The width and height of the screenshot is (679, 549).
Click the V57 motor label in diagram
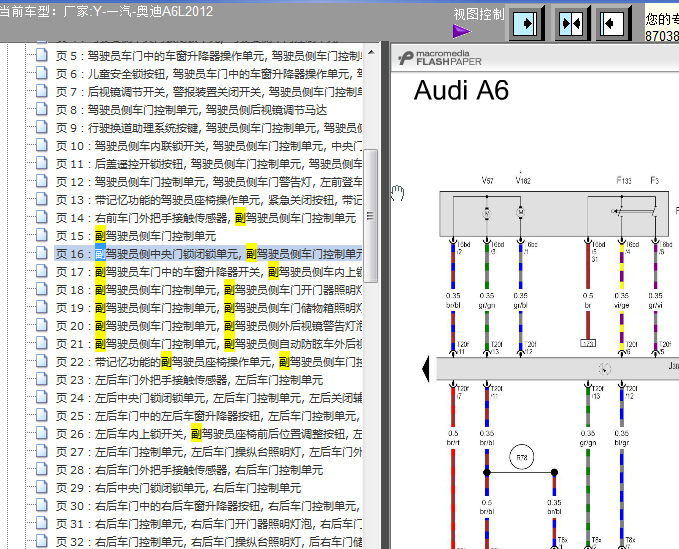pos(487,180)
